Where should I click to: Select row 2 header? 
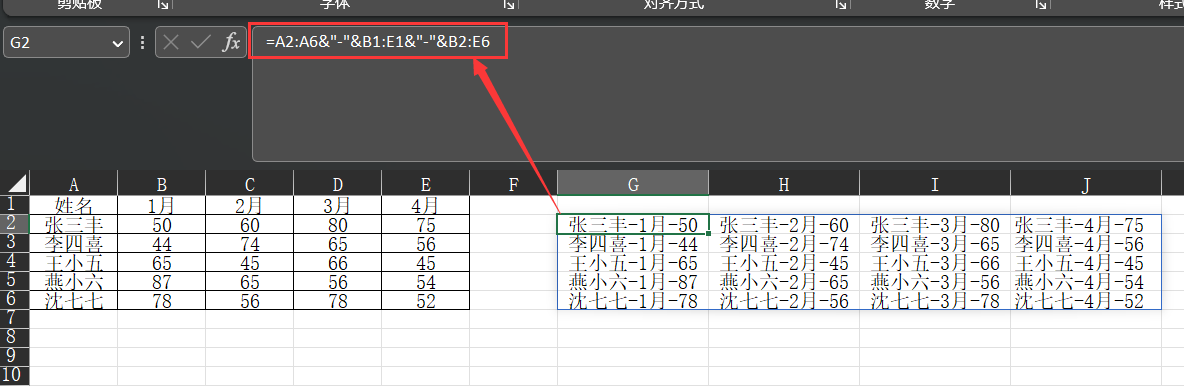[15, 224]
